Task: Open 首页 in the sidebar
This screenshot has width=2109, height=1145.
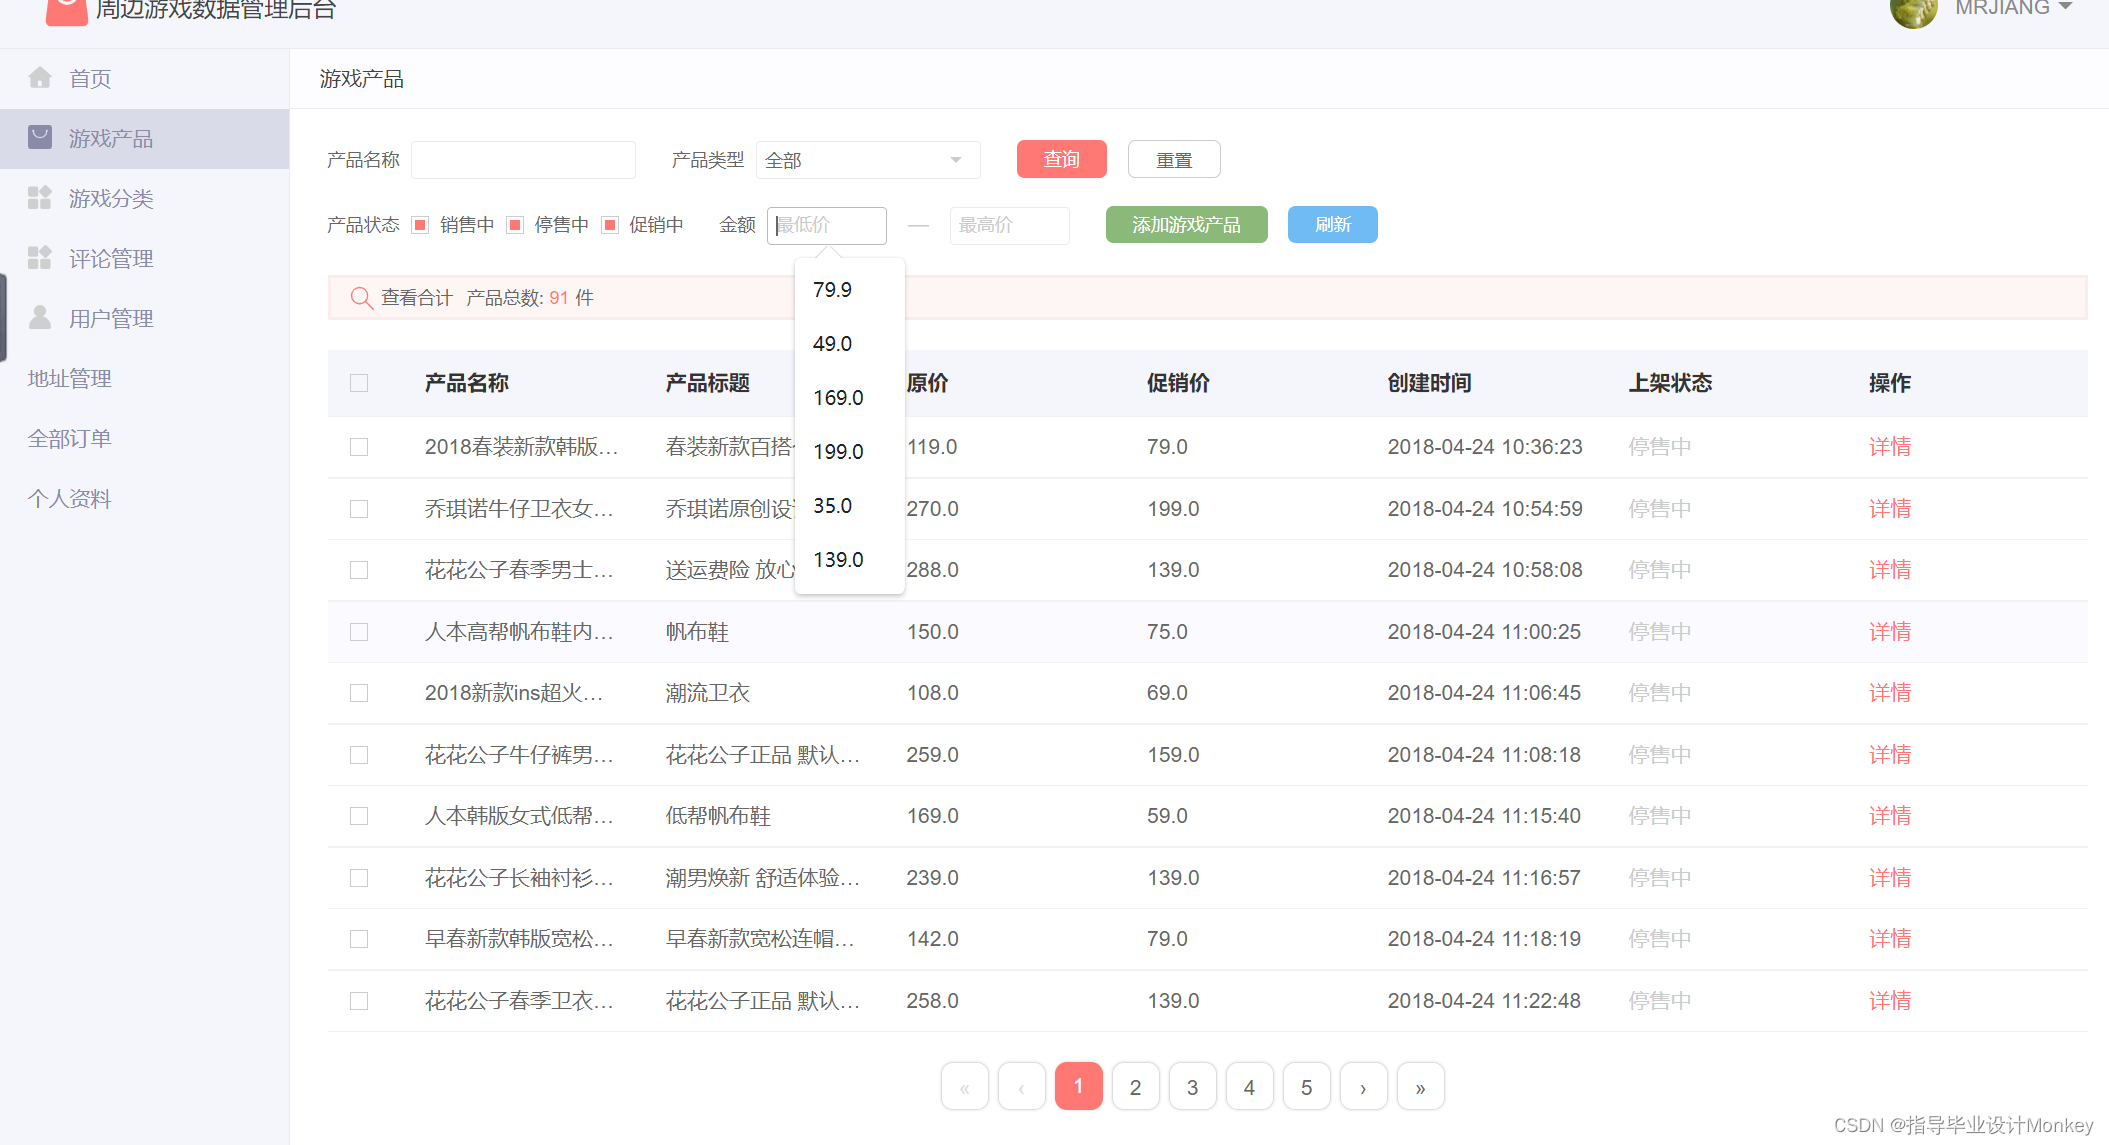Action: click(144, 78)
